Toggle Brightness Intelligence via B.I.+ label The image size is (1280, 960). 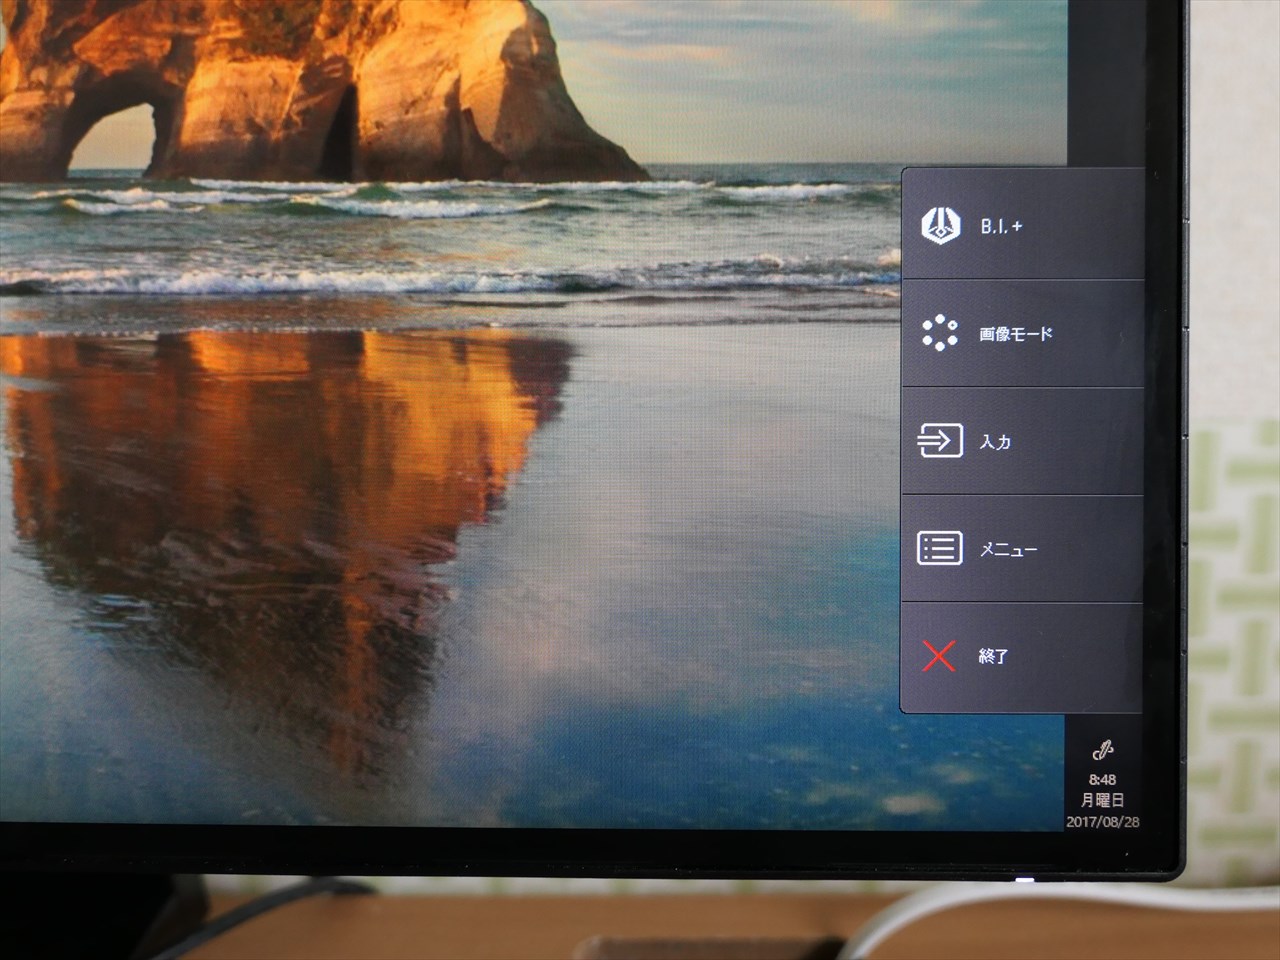pyautogui.click(x=1001, y=227)
